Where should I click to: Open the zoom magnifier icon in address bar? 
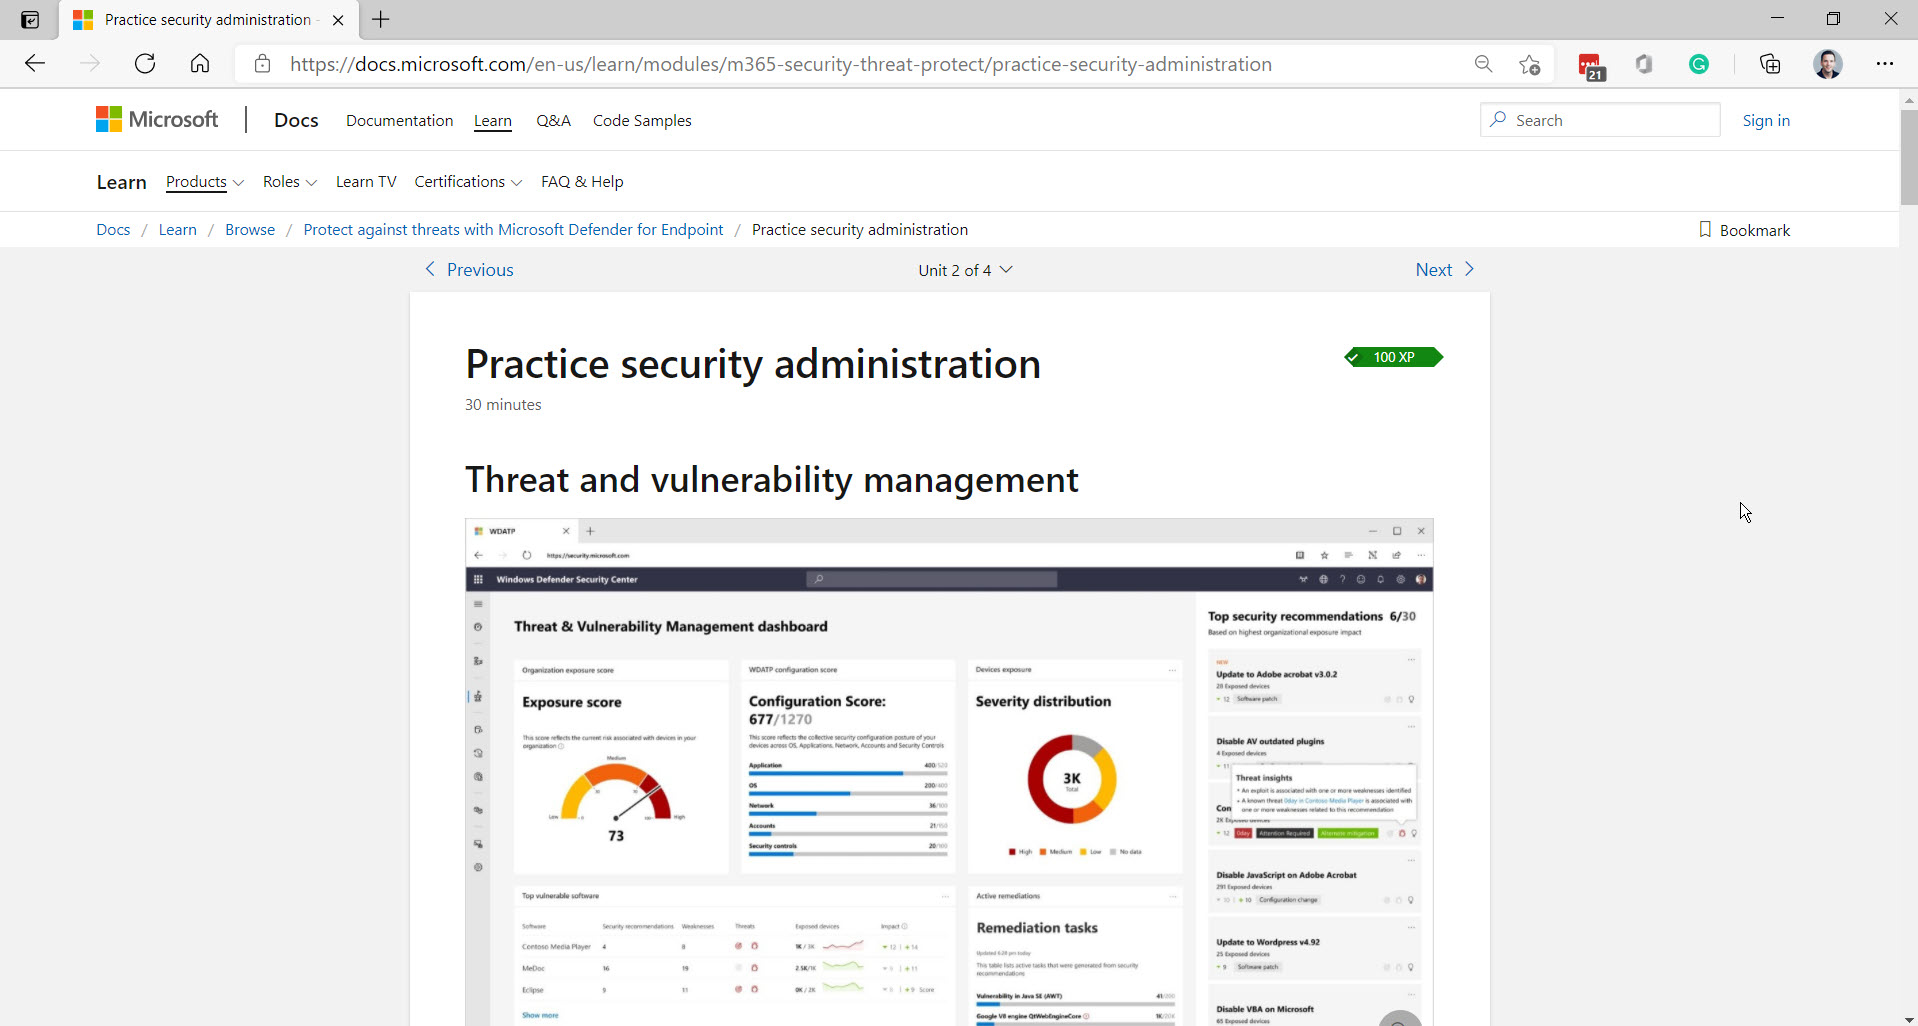click(1483, 64)
